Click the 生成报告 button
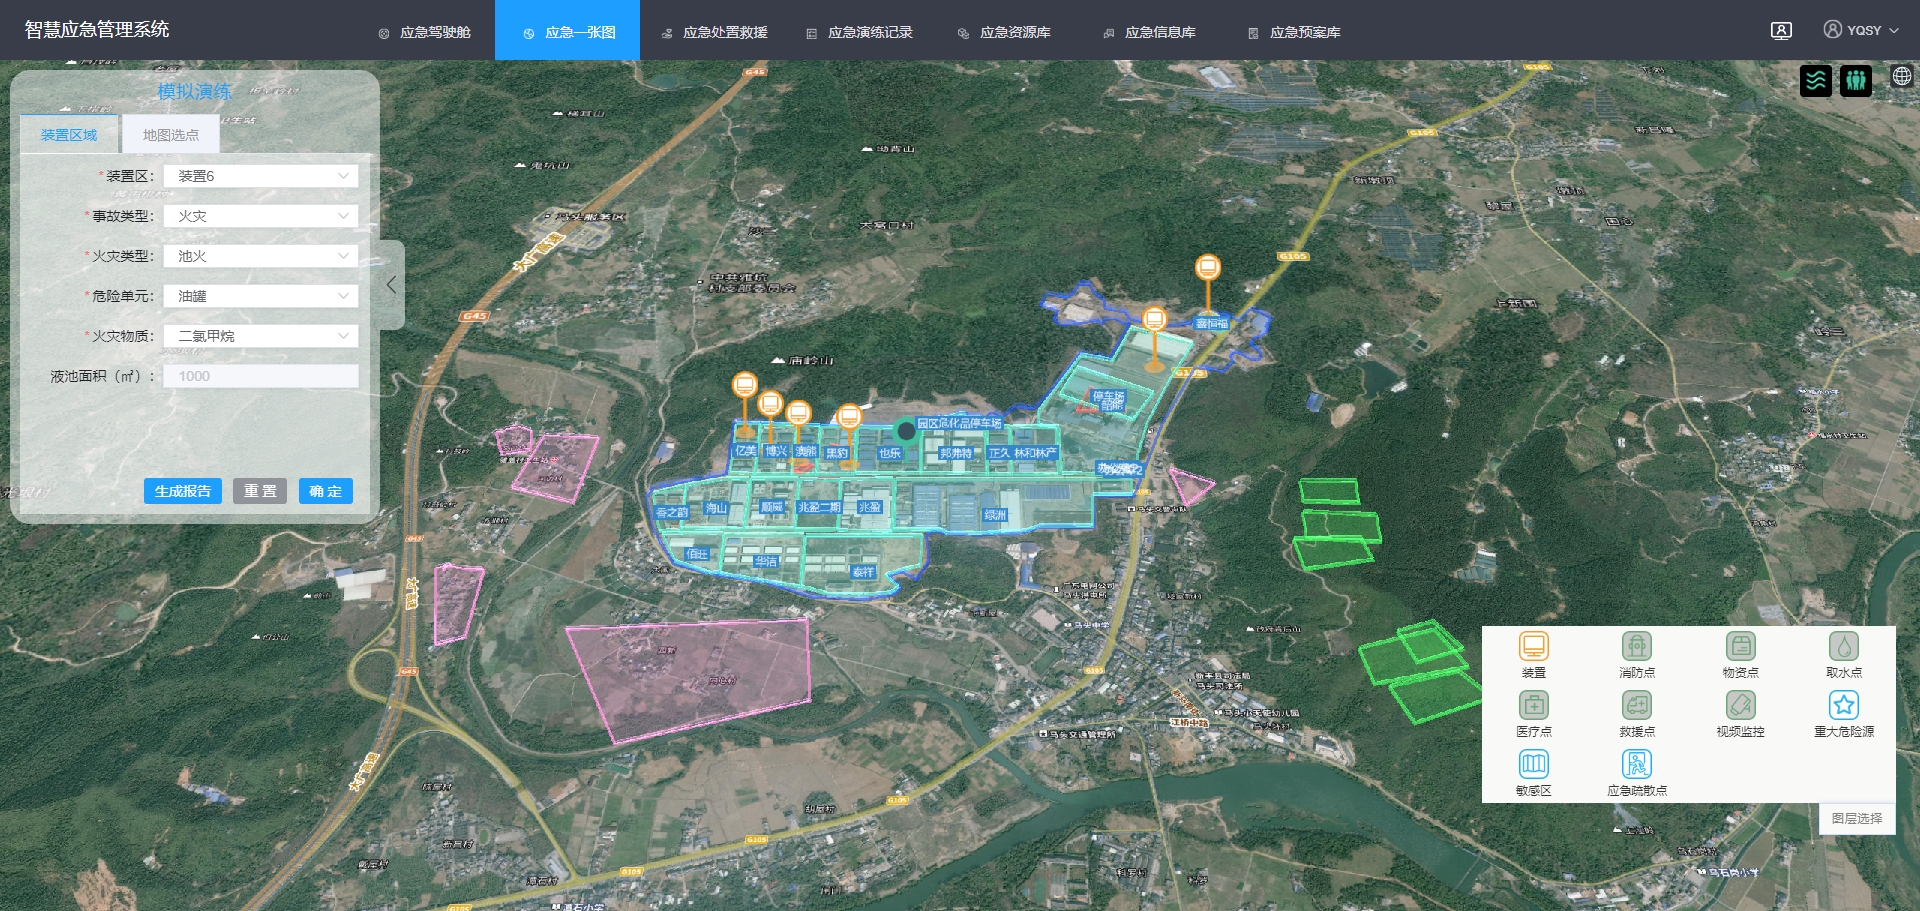The image size is (1920, 911). point(182,491)
